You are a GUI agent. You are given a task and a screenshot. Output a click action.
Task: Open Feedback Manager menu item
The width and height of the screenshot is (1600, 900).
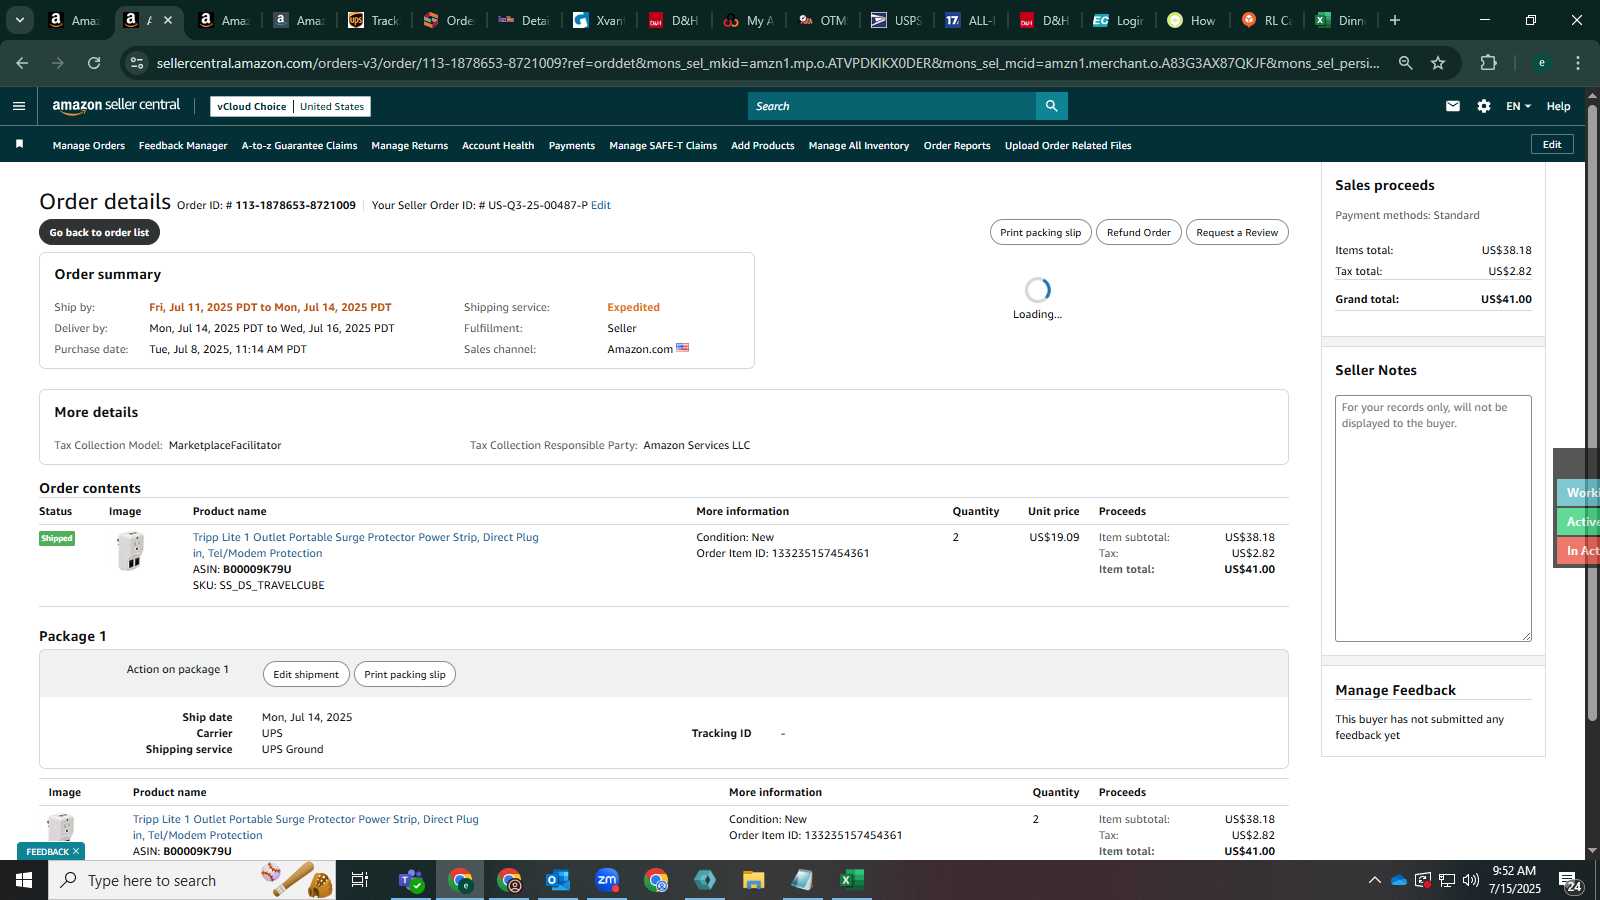click(x=183, y=145)
